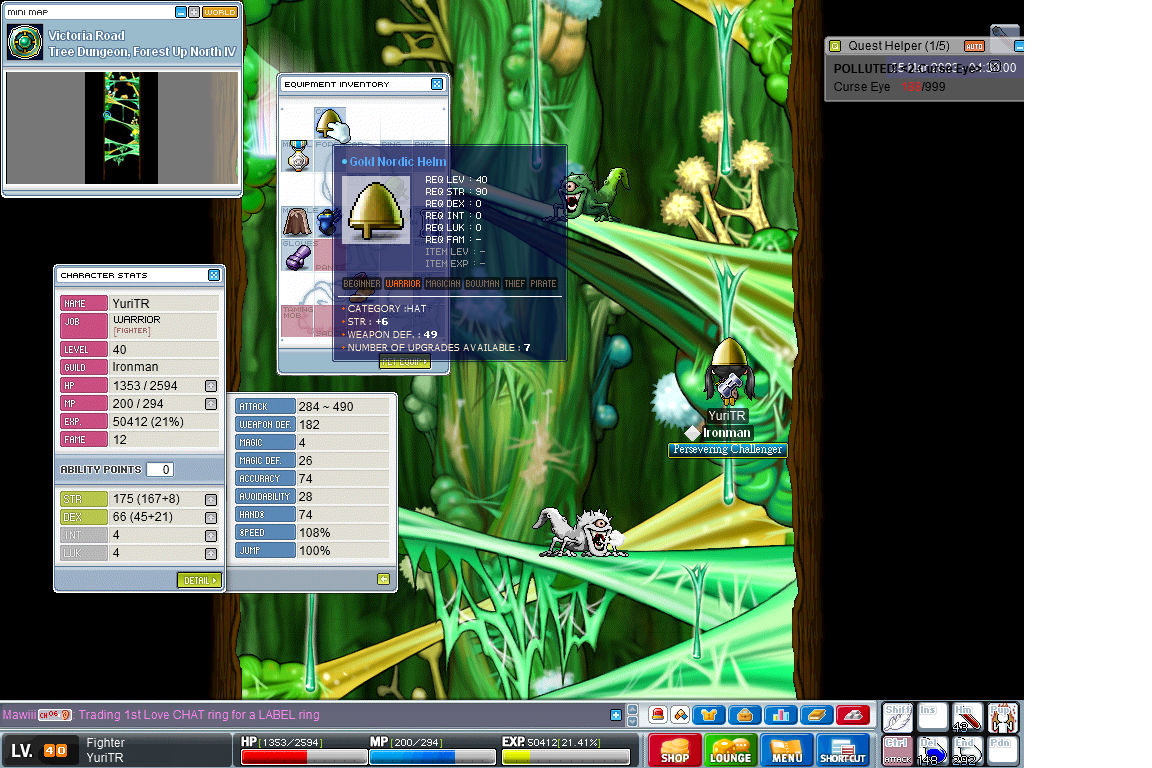Open the World map from mini map

click(x=220, y=13)
